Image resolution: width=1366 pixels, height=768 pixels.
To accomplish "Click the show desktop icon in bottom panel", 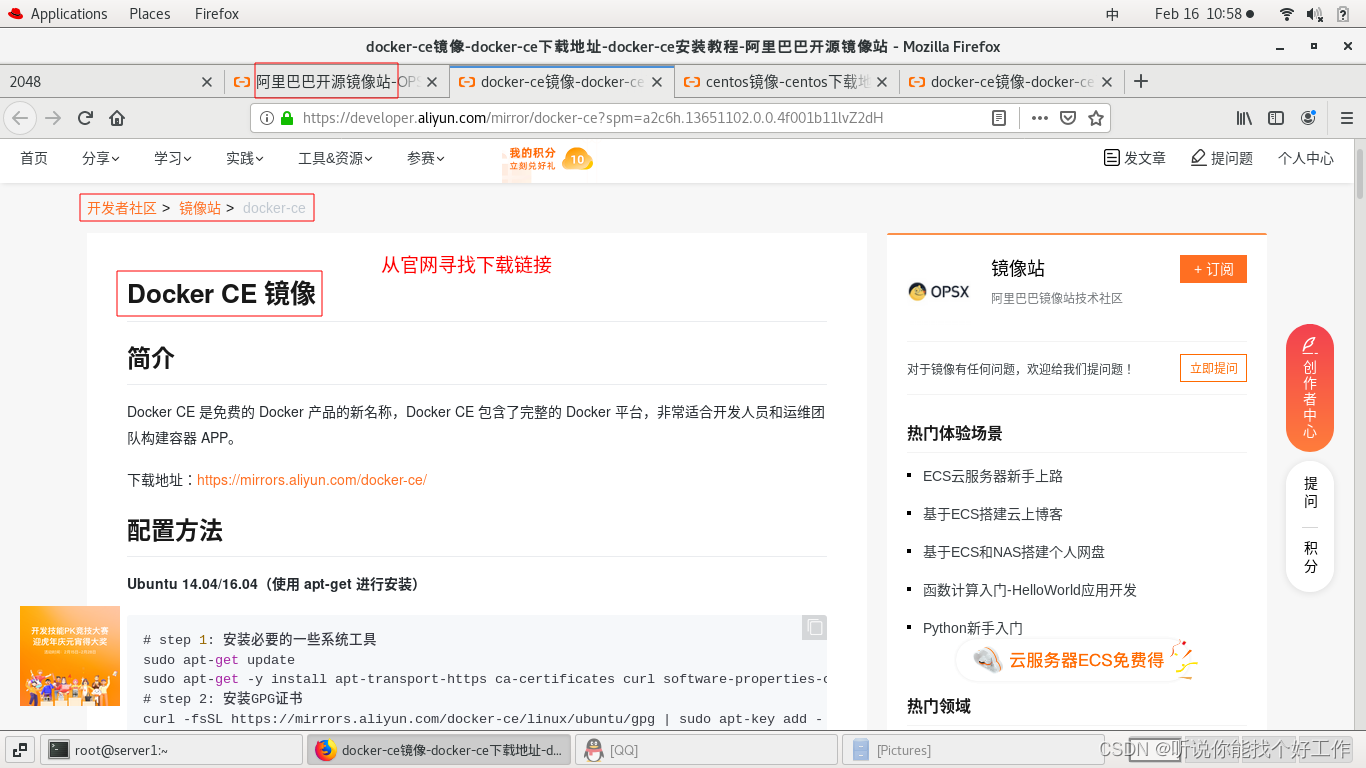I will click(x=20, y=749).
